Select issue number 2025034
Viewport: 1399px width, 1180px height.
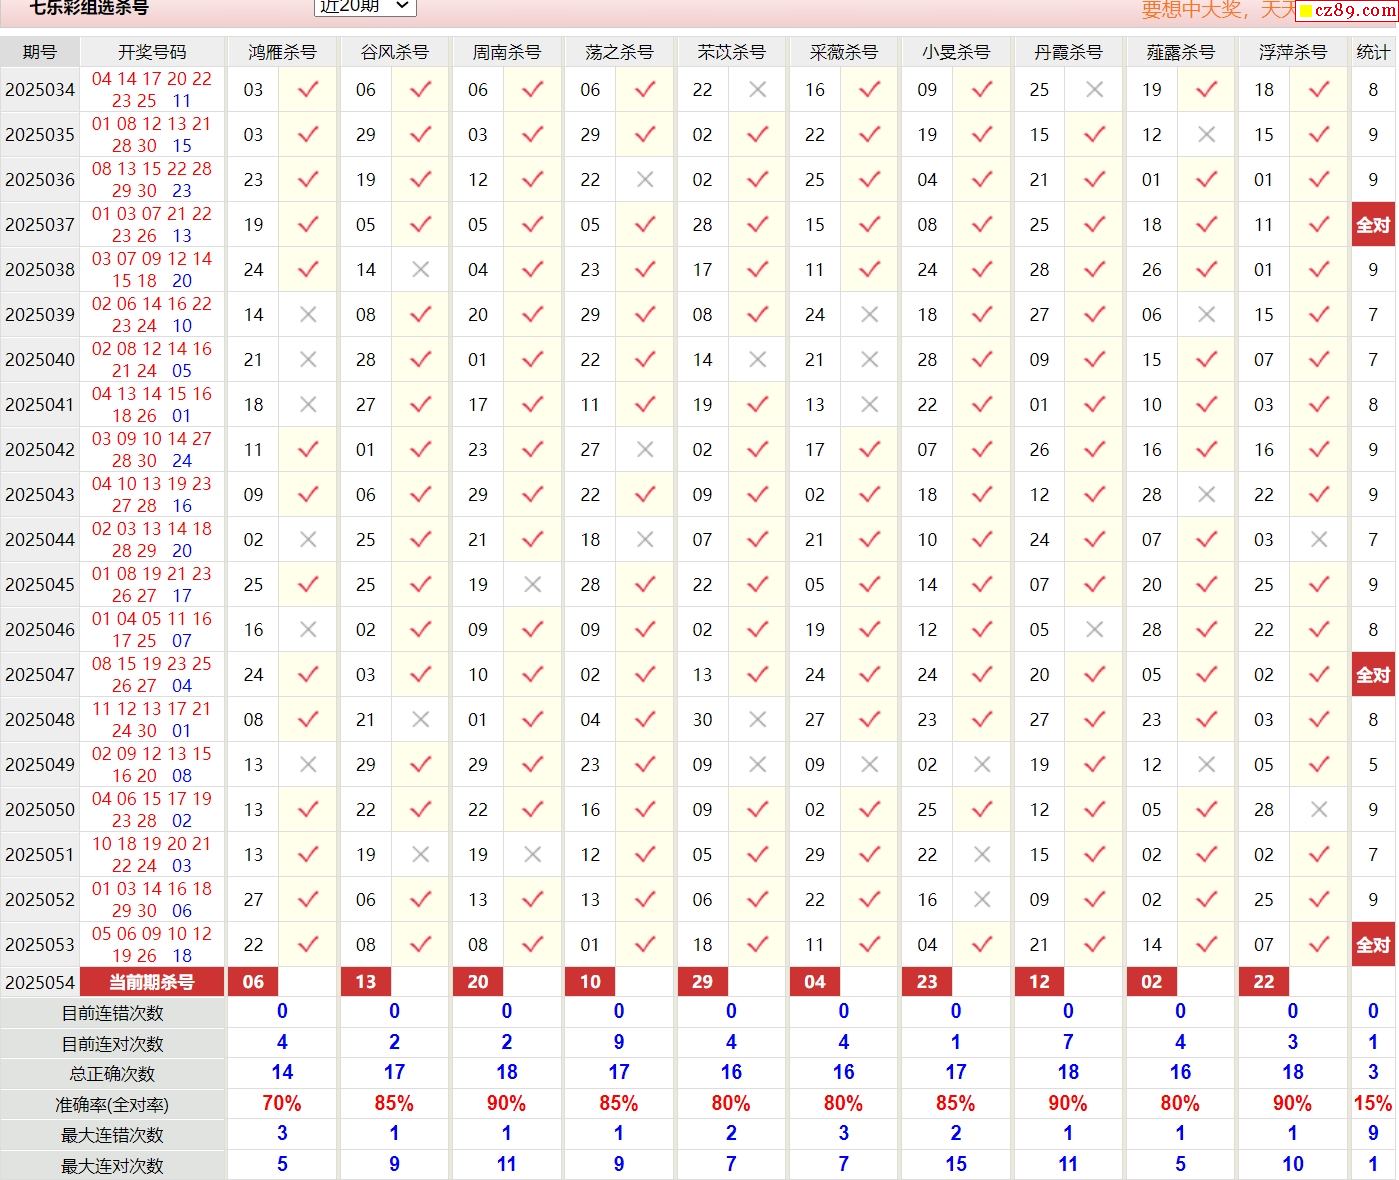pos(40,90)
